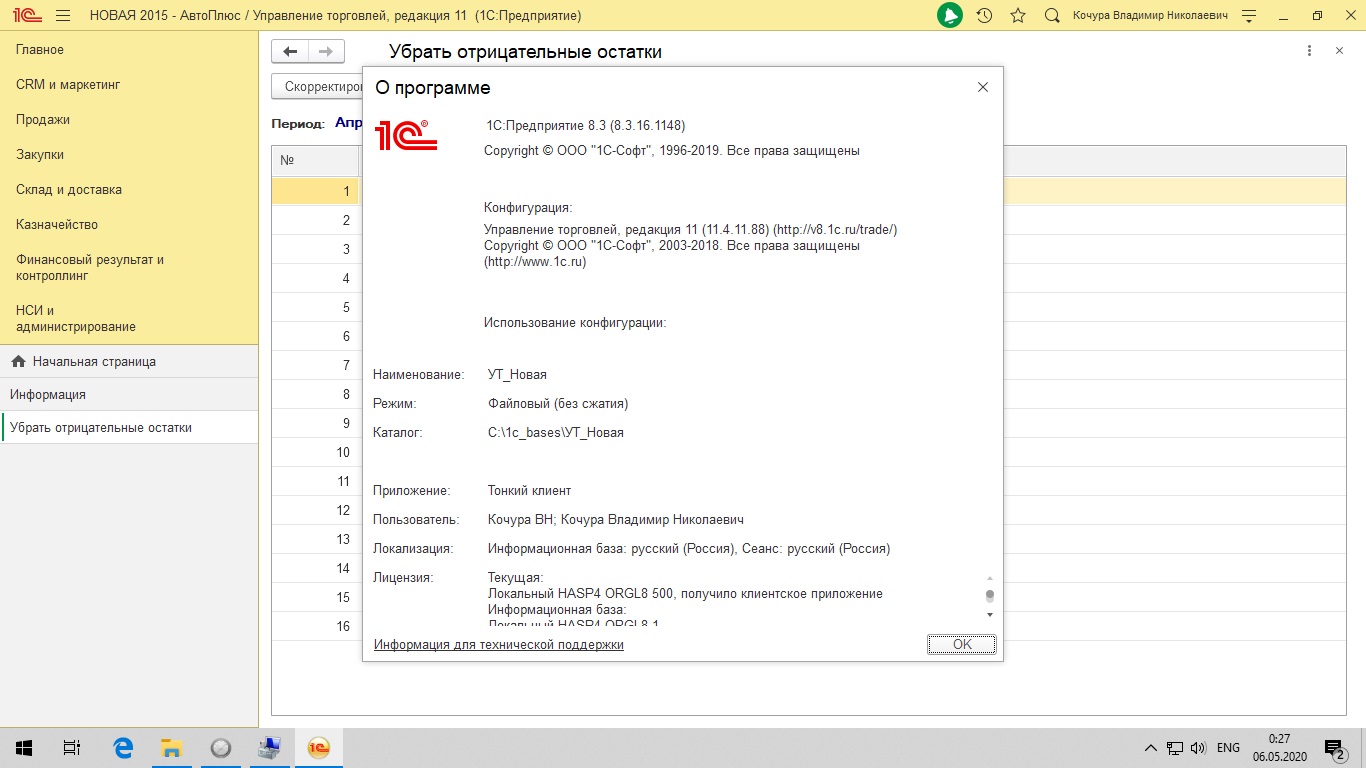Select table row number 10
The image size is (1366, 768).
pyautogui.click(x=315, y=452)
